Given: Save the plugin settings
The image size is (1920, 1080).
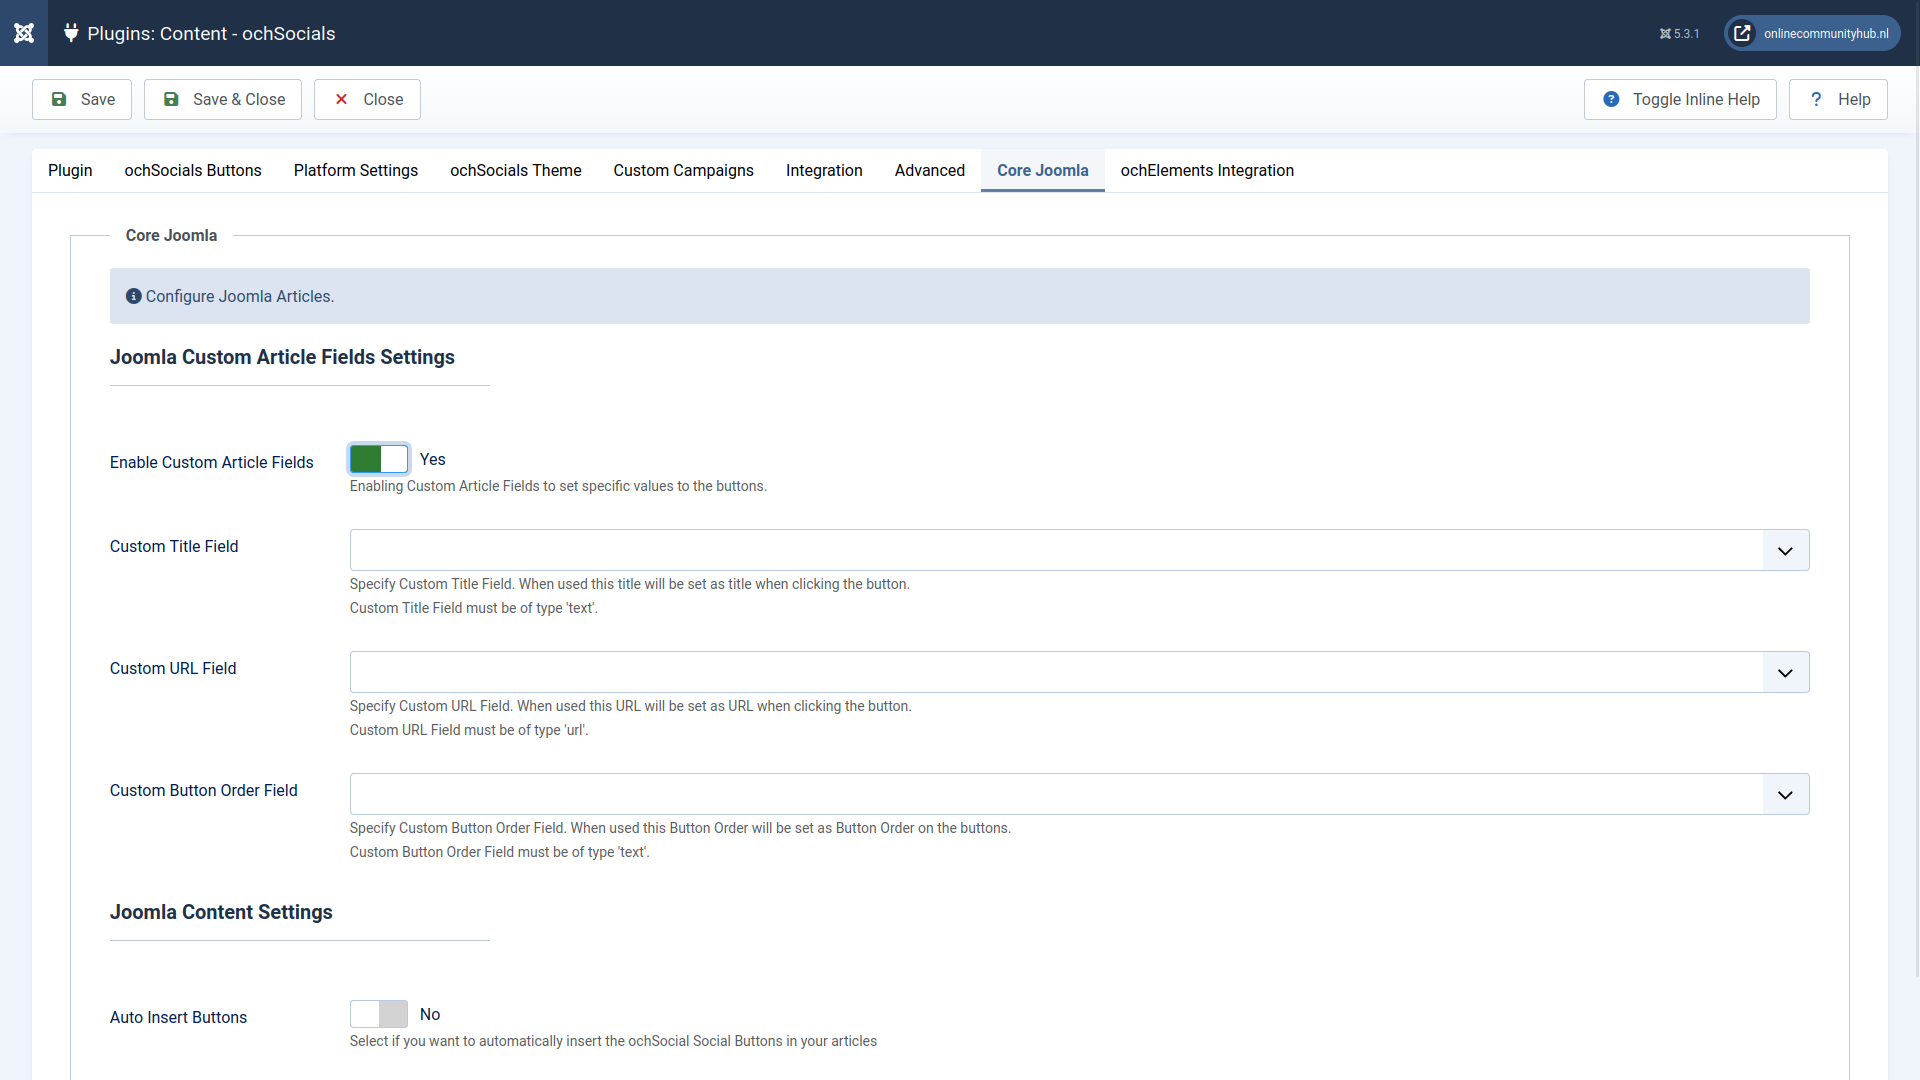Looking at the screenshot, I should [82, 99].
